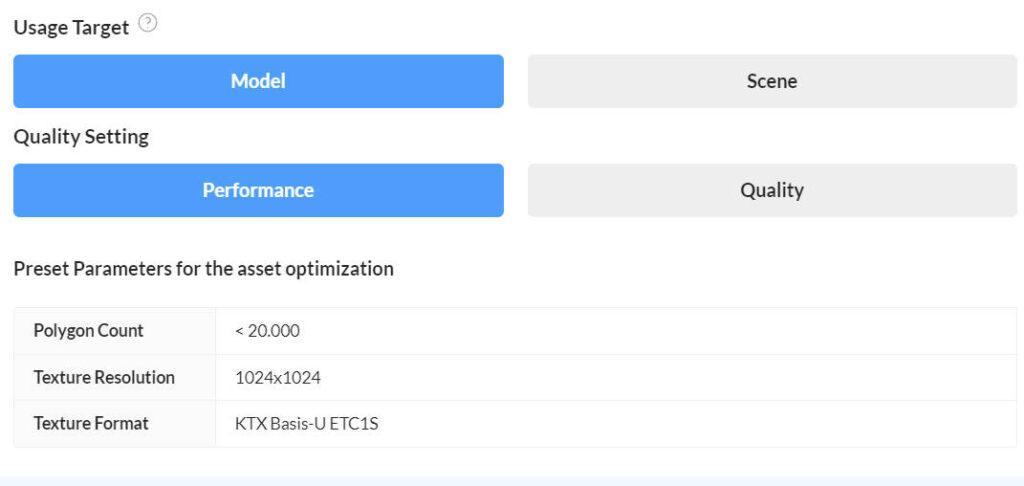Click the word Setting in Quality Setting
Viewport: 1024px width, 486px height.
[116, 137]
